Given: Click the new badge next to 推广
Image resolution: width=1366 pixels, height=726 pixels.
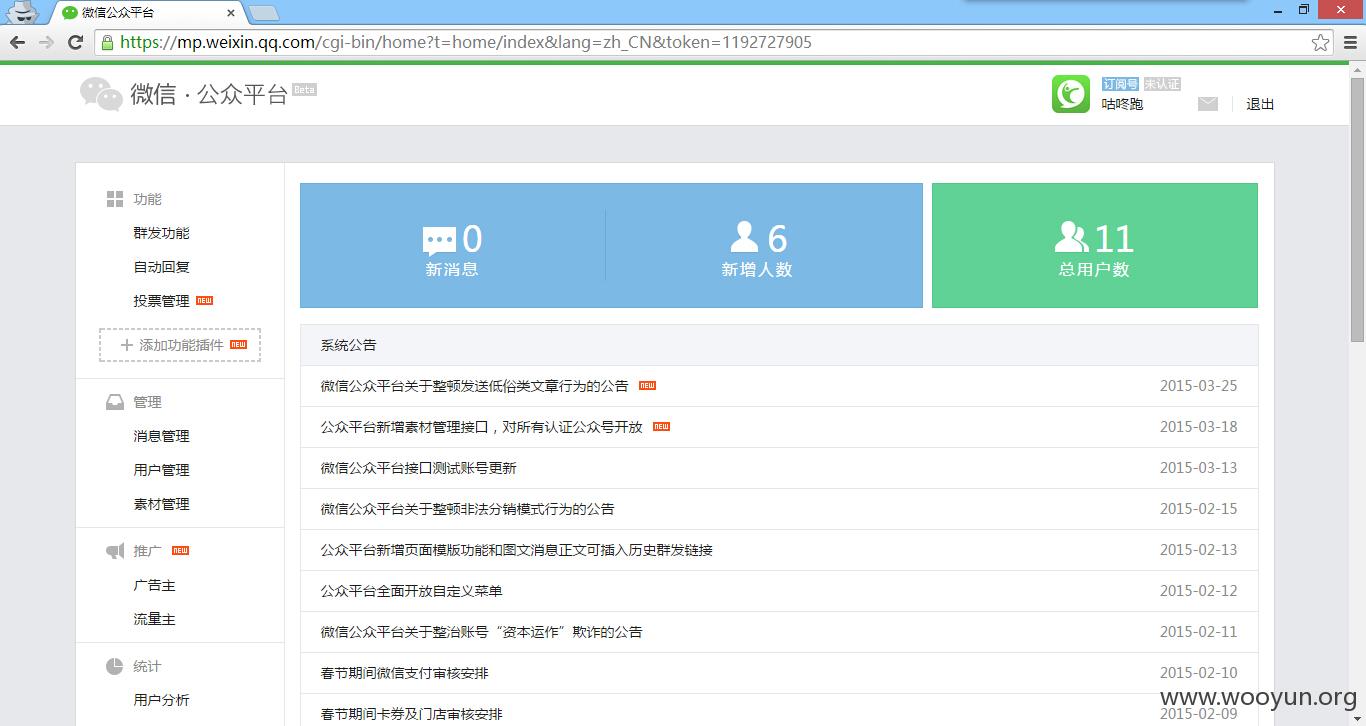Looking at the screenshot, I should pyautogui.click(x=180, y=550).
